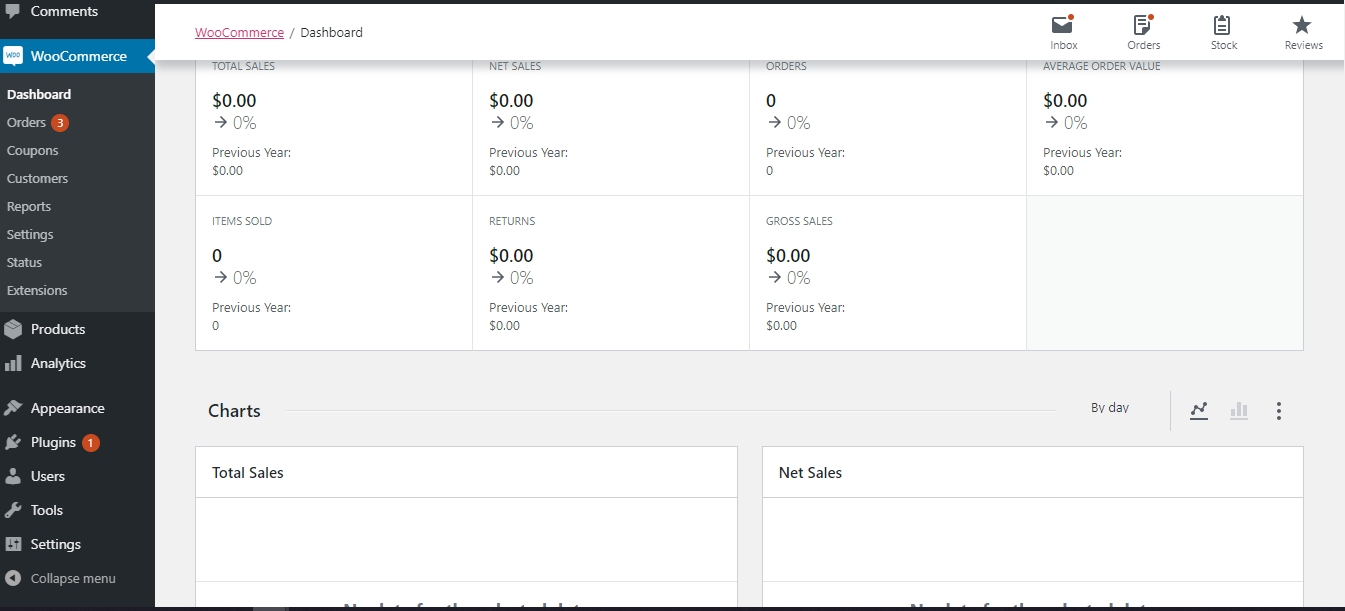Switch charts to bar chart view
This screenshot has width=1345, height=611.
click(1239, 410)
